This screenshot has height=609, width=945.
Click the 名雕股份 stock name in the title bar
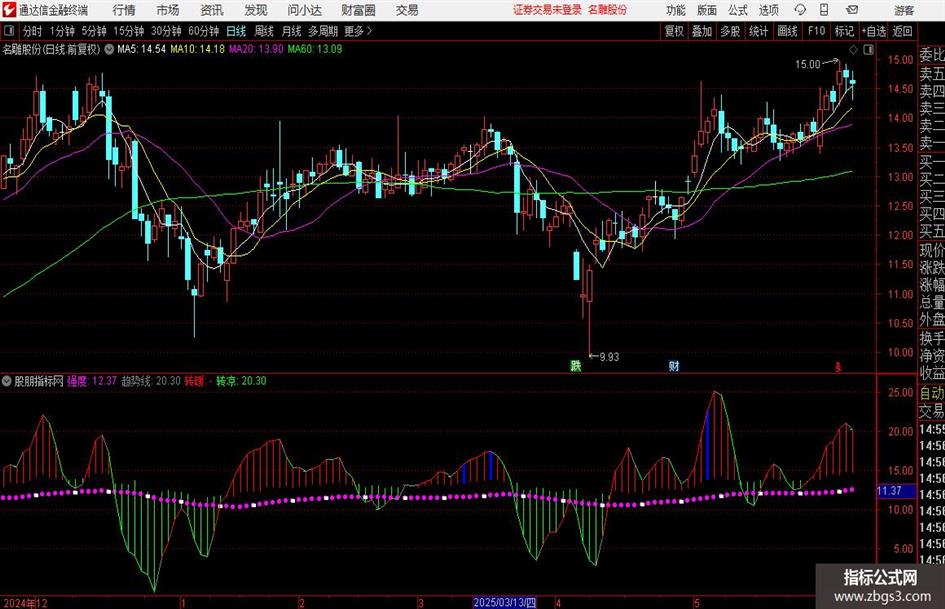tap(608, 10)
